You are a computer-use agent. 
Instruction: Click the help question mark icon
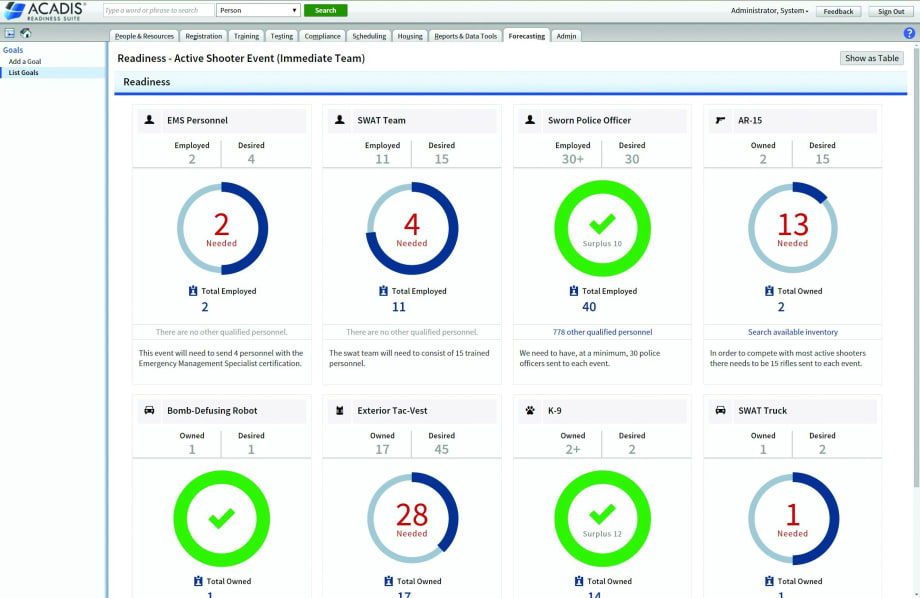click(909, 33)
